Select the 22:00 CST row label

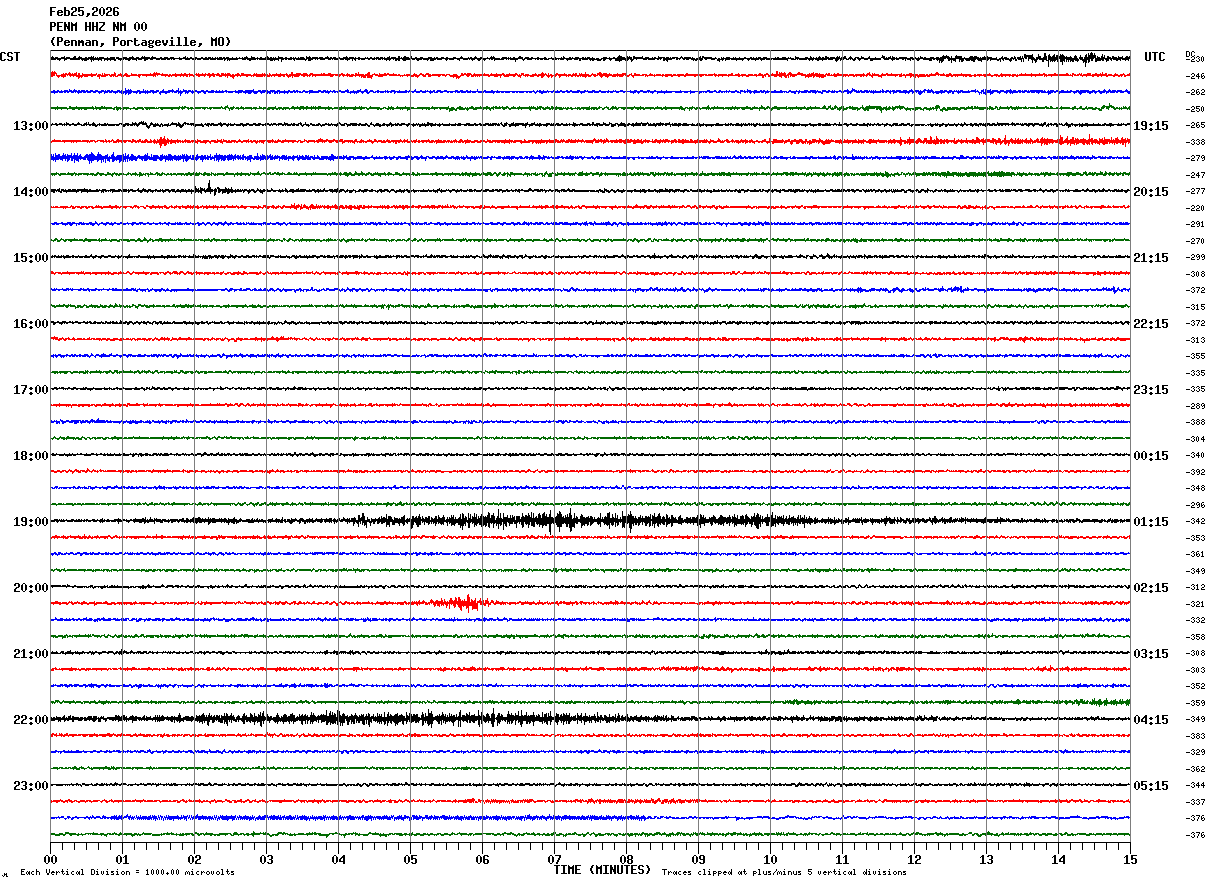pyautogui.click(x=30, y=720)
